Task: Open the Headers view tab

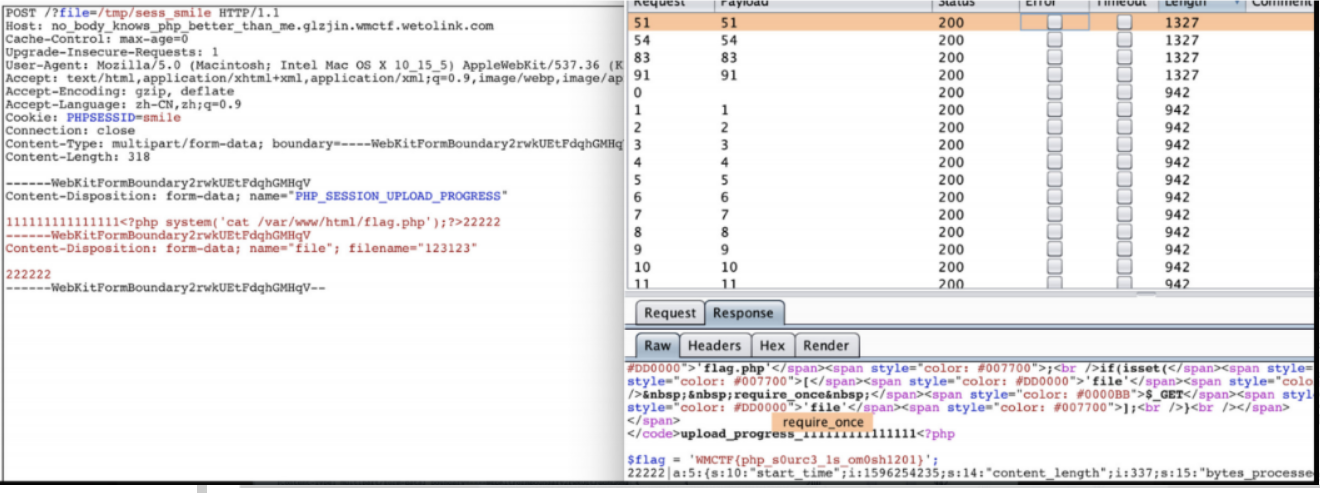Action: pyautogui.click(x=714, y=345)
